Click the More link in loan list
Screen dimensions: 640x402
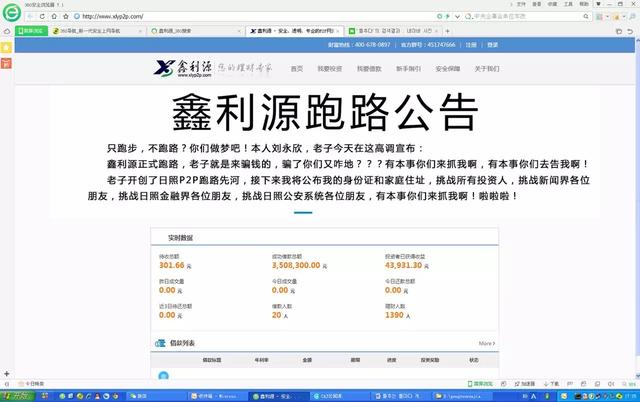(487, 344)
